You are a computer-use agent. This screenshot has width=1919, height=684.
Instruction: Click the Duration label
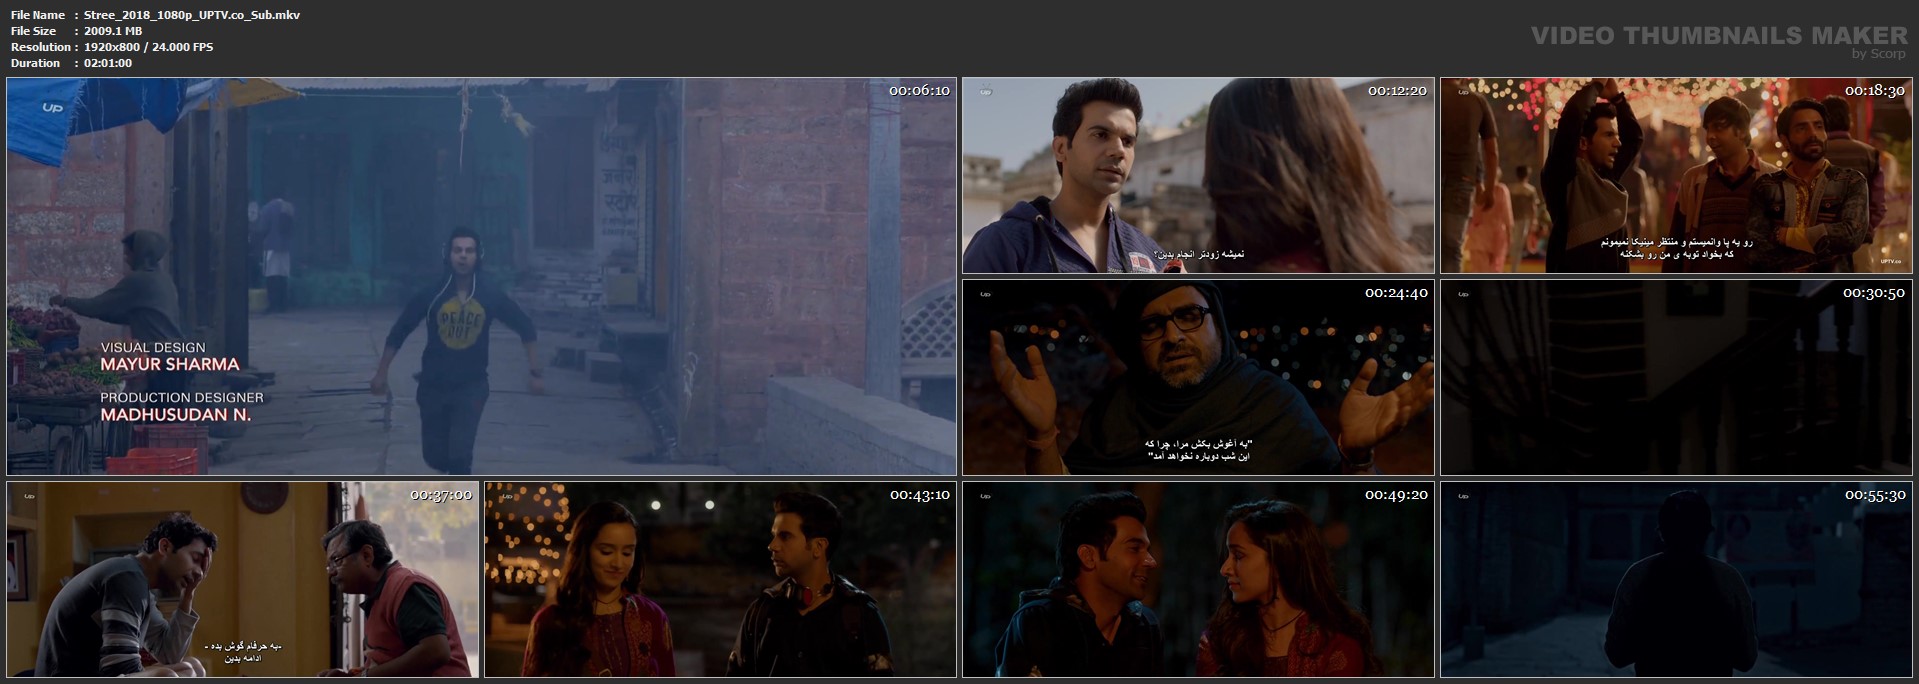35,63
